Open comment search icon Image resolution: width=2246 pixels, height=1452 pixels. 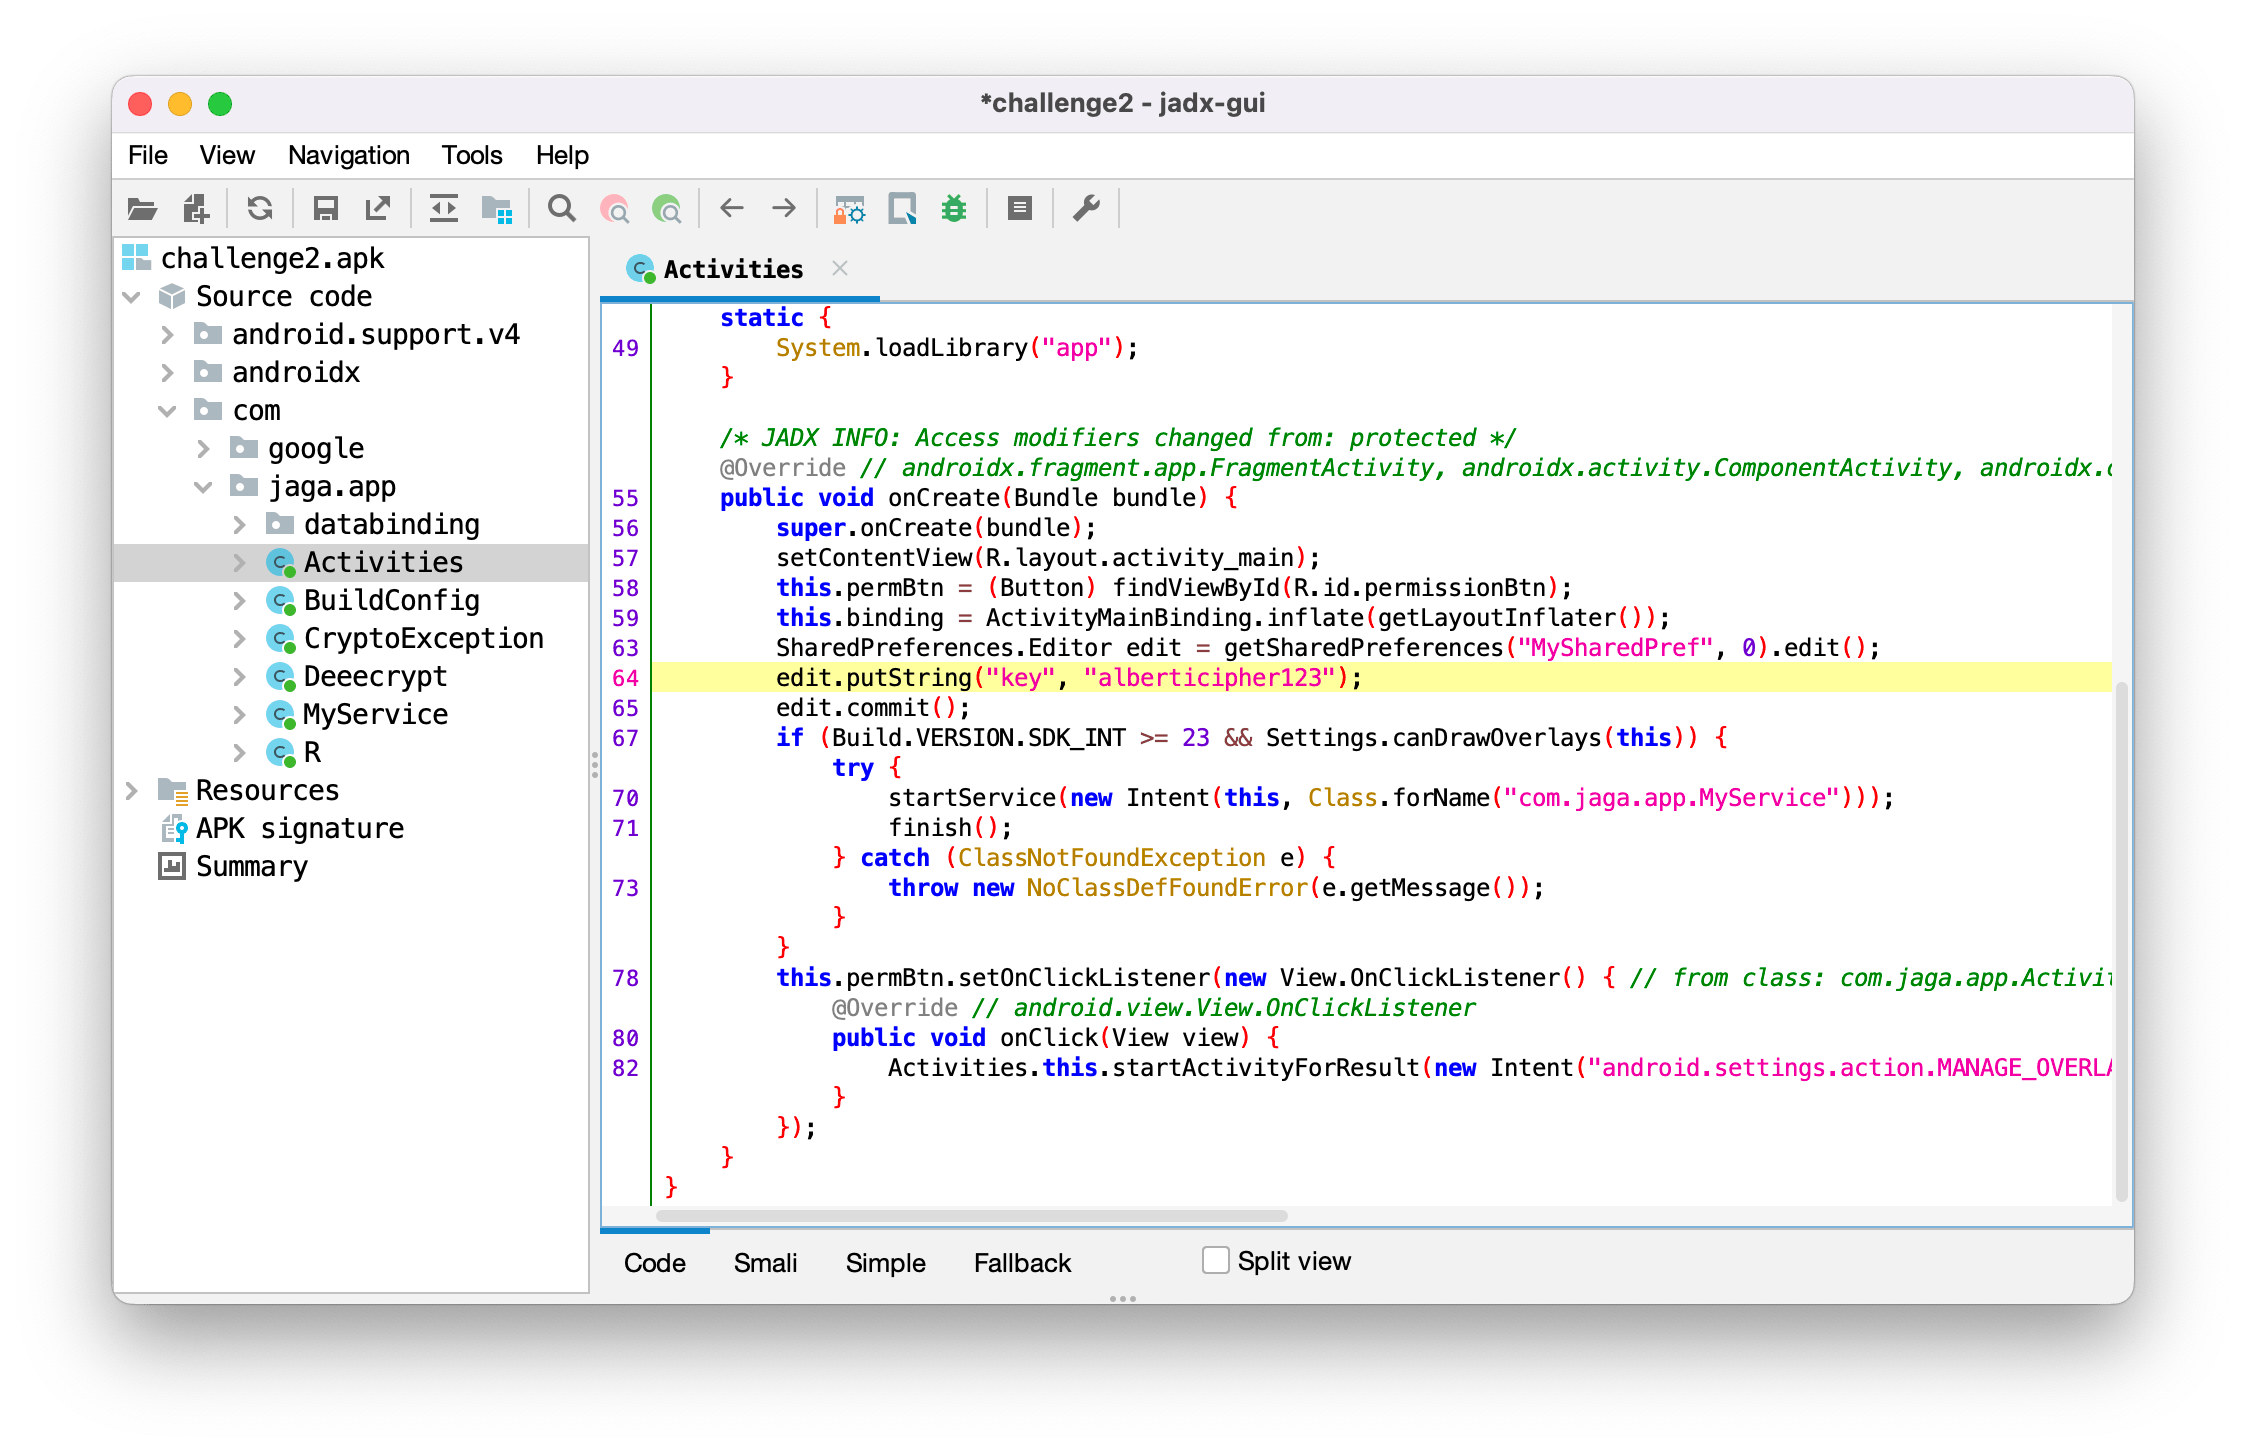click(x=666, y=209)
